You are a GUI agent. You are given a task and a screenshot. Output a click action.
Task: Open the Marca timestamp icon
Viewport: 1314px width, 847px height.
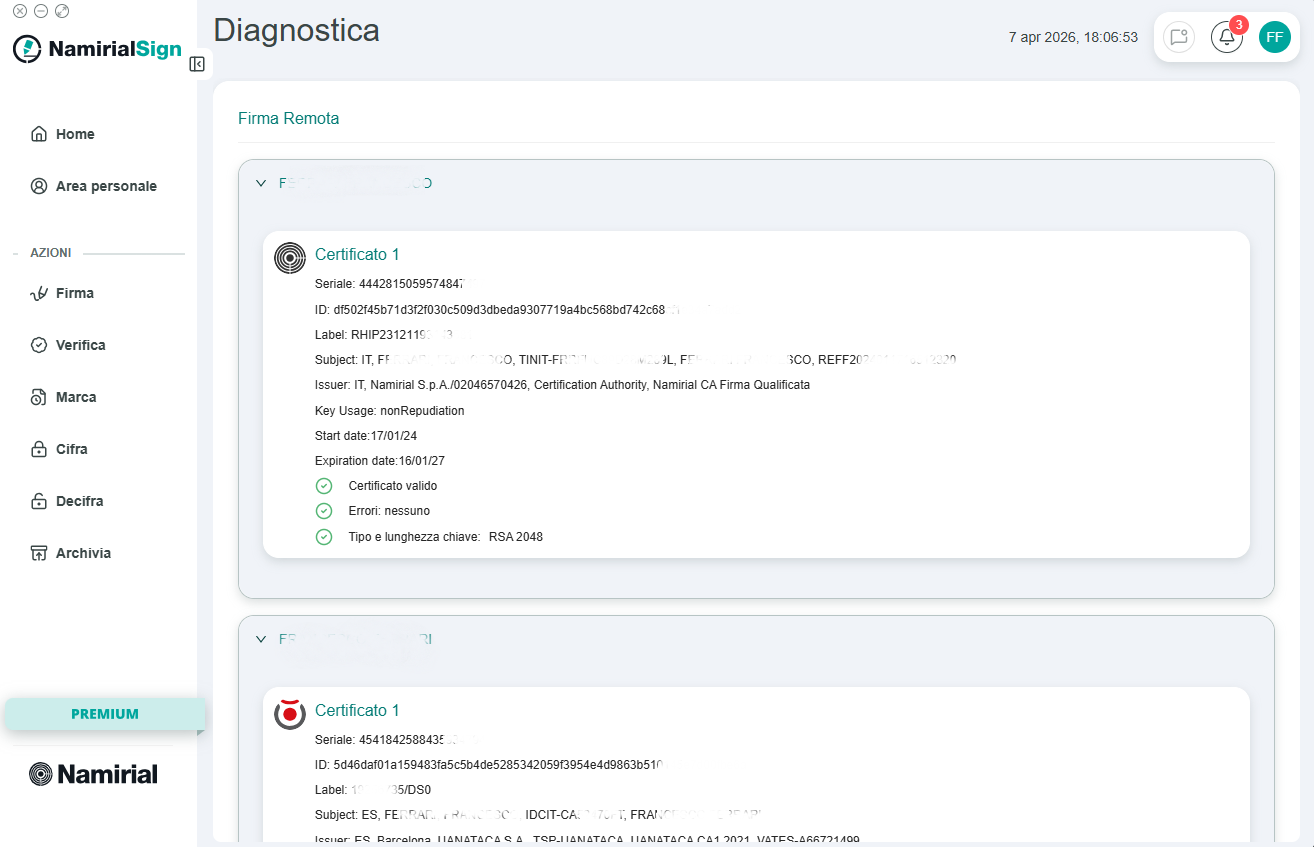coord(39,397)
